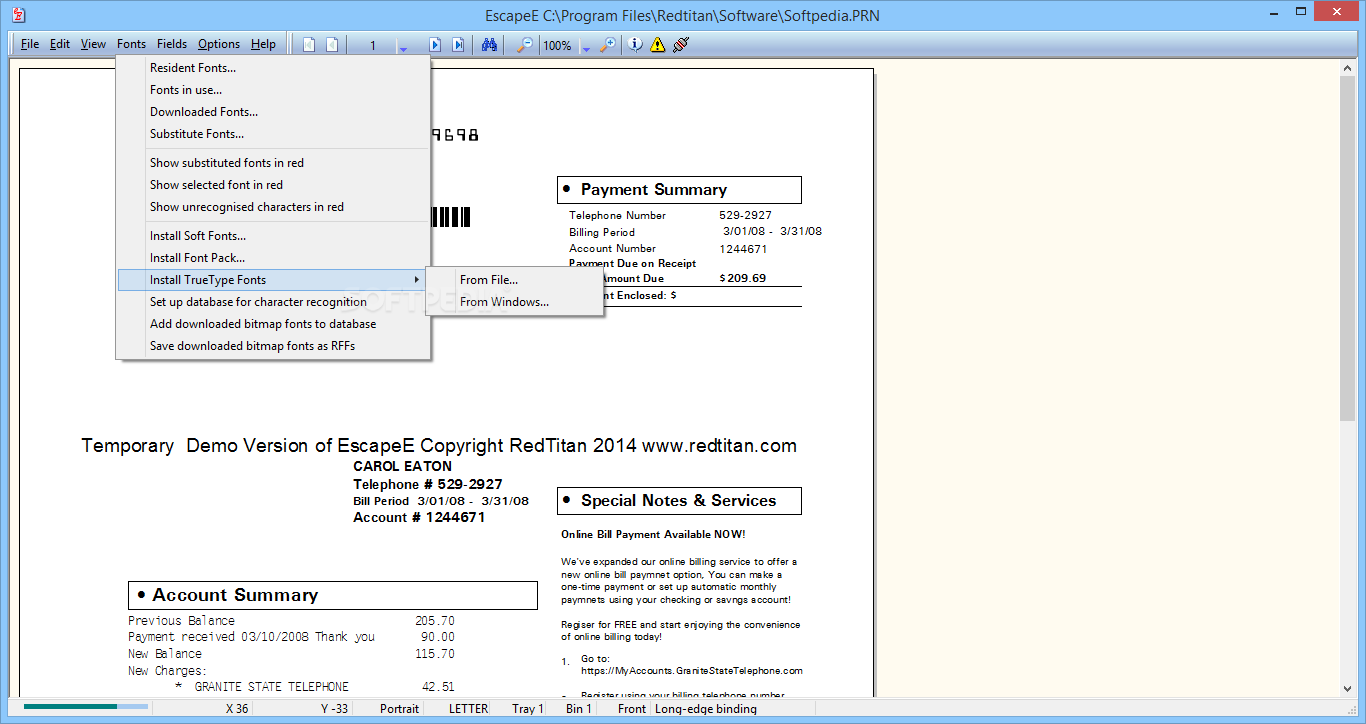Image resolution: width=1366 pixels, height=724 pixels.
Task: Click Tray 1 in status bar
Action: tap(527, 709)
